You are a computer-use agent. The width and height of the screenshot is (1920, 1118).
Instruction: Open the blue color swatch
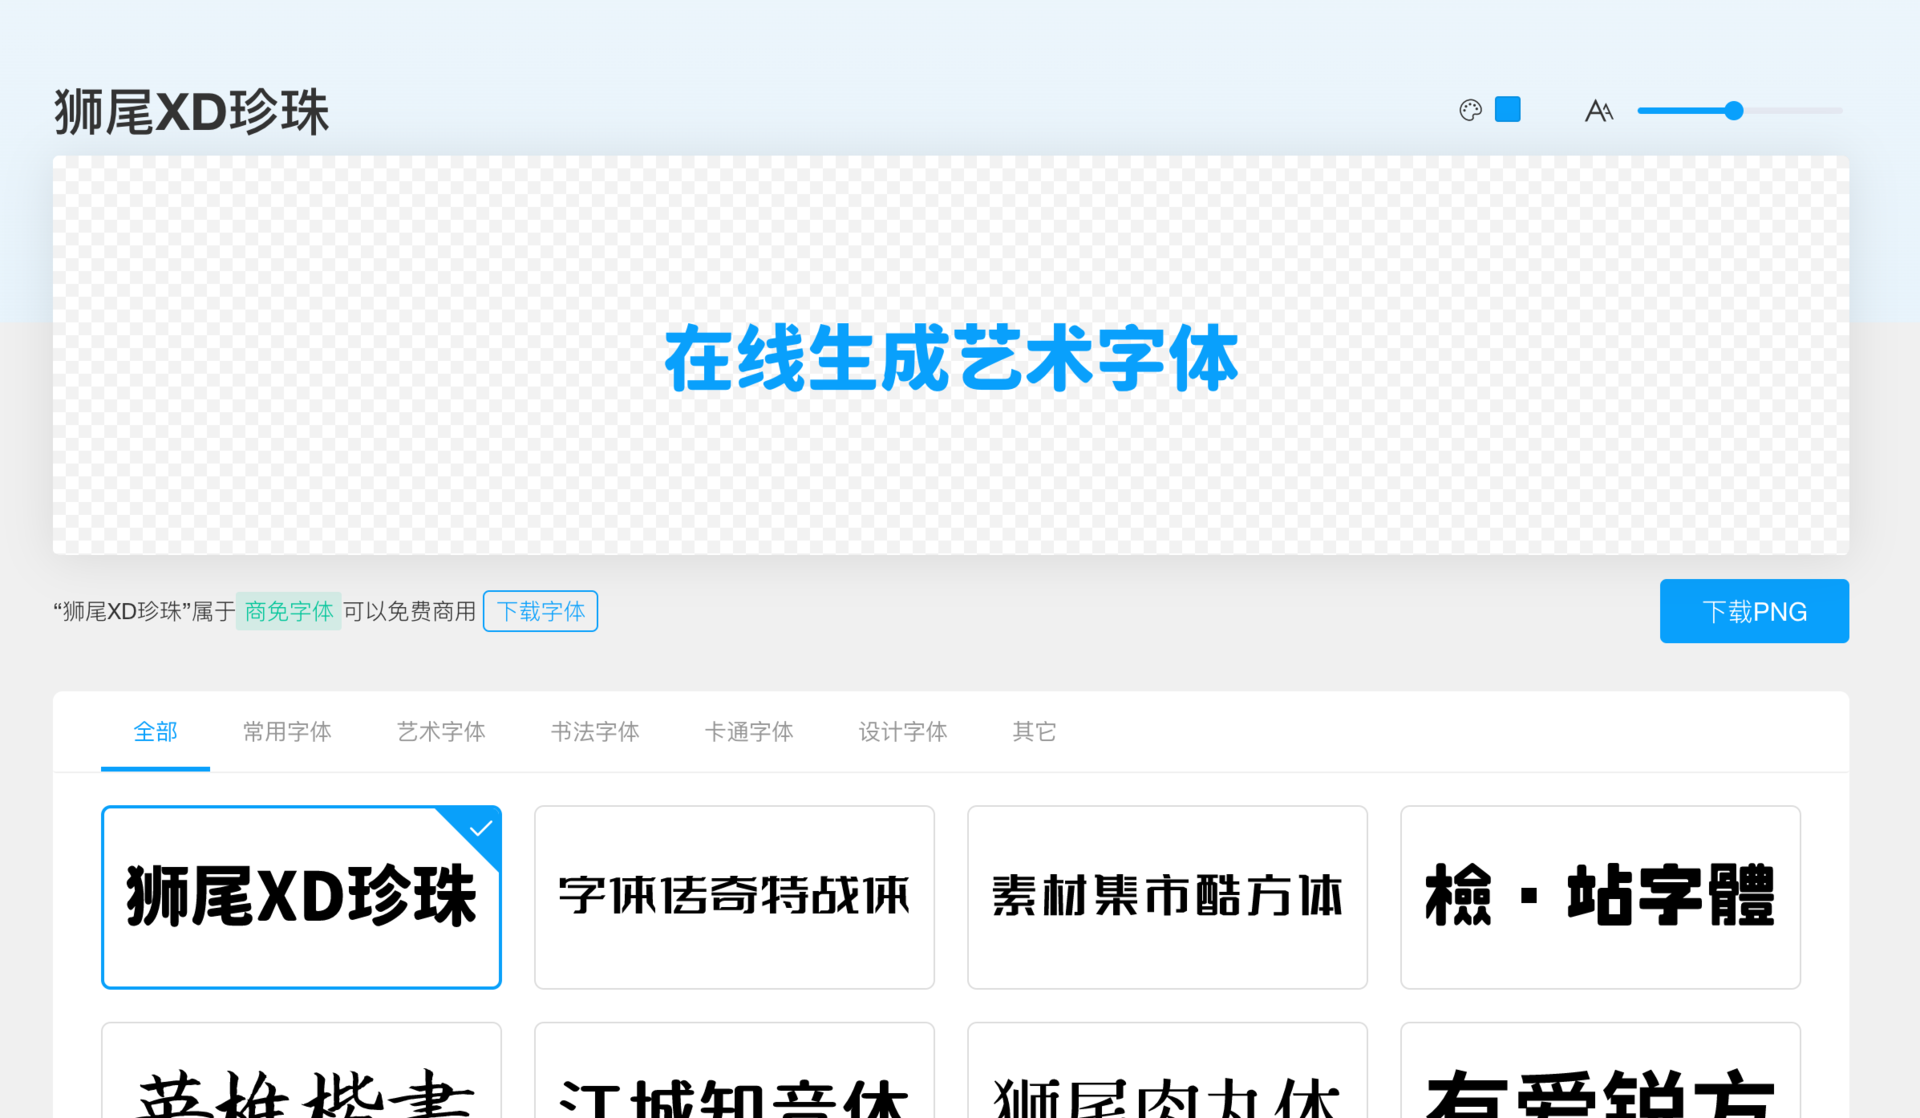pyautogui.click(x=1508, y=110)
